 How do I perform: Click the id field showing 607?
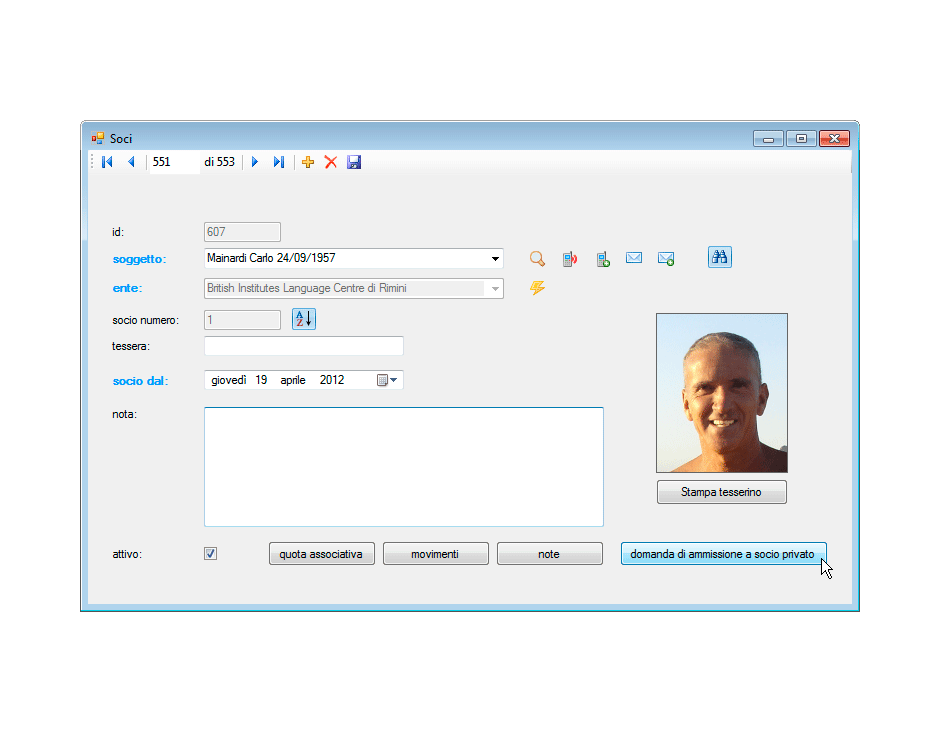coord(242,232)
